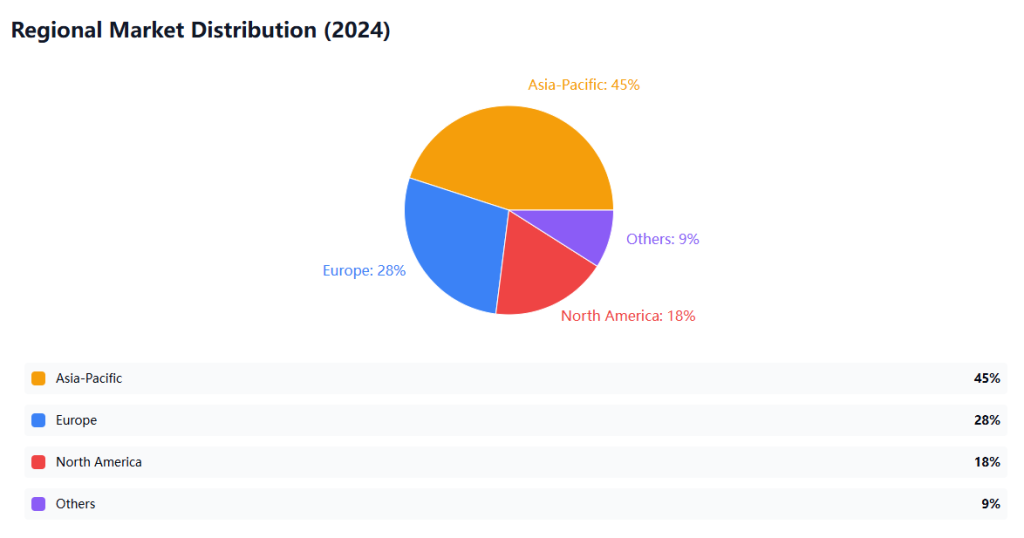Image resolution: width=1024 pixels, height=538 pixels.
Task: Click the Regional Market Distribution (2024) heading
Action: click(200, 30)
